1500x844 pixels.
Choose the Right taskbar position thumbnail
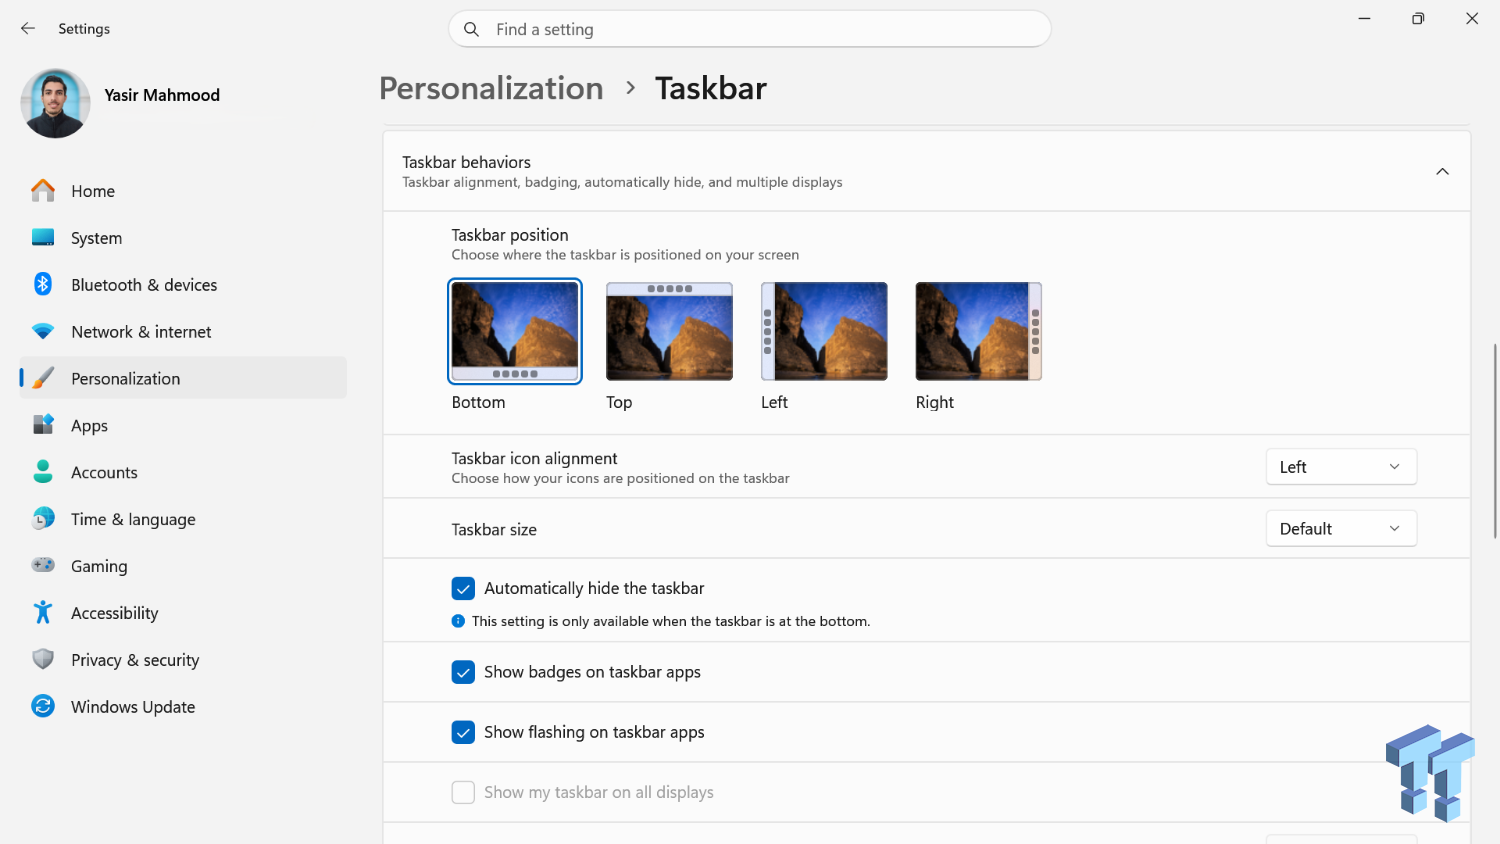click(x=979, y=331)
